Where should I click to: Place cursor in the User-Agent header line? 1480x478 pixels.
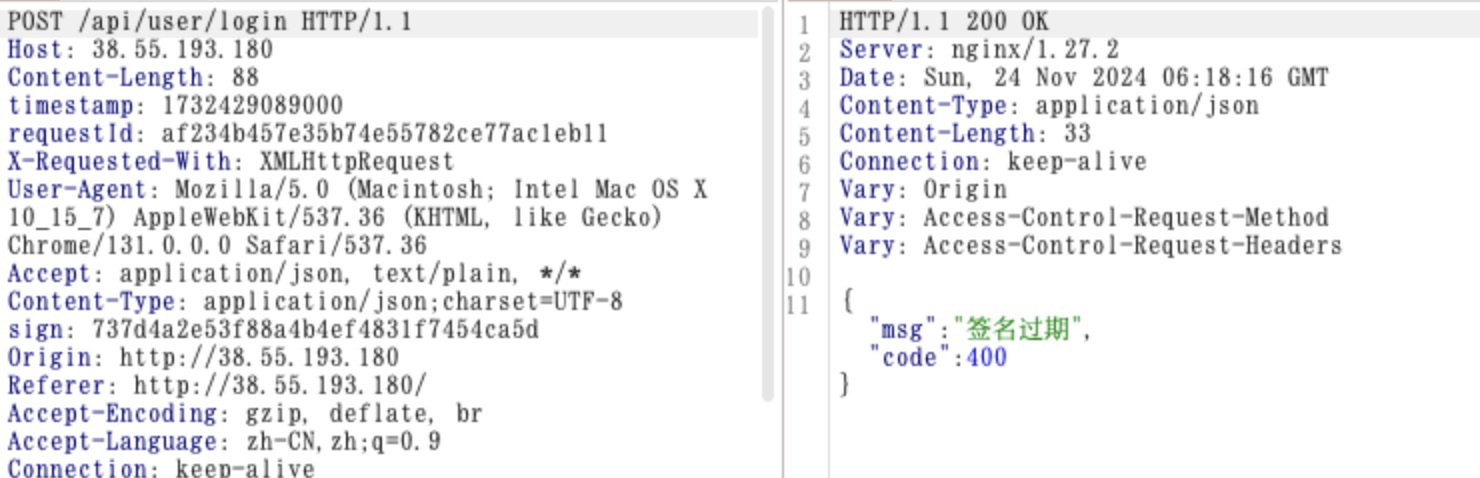click(356, 189)
